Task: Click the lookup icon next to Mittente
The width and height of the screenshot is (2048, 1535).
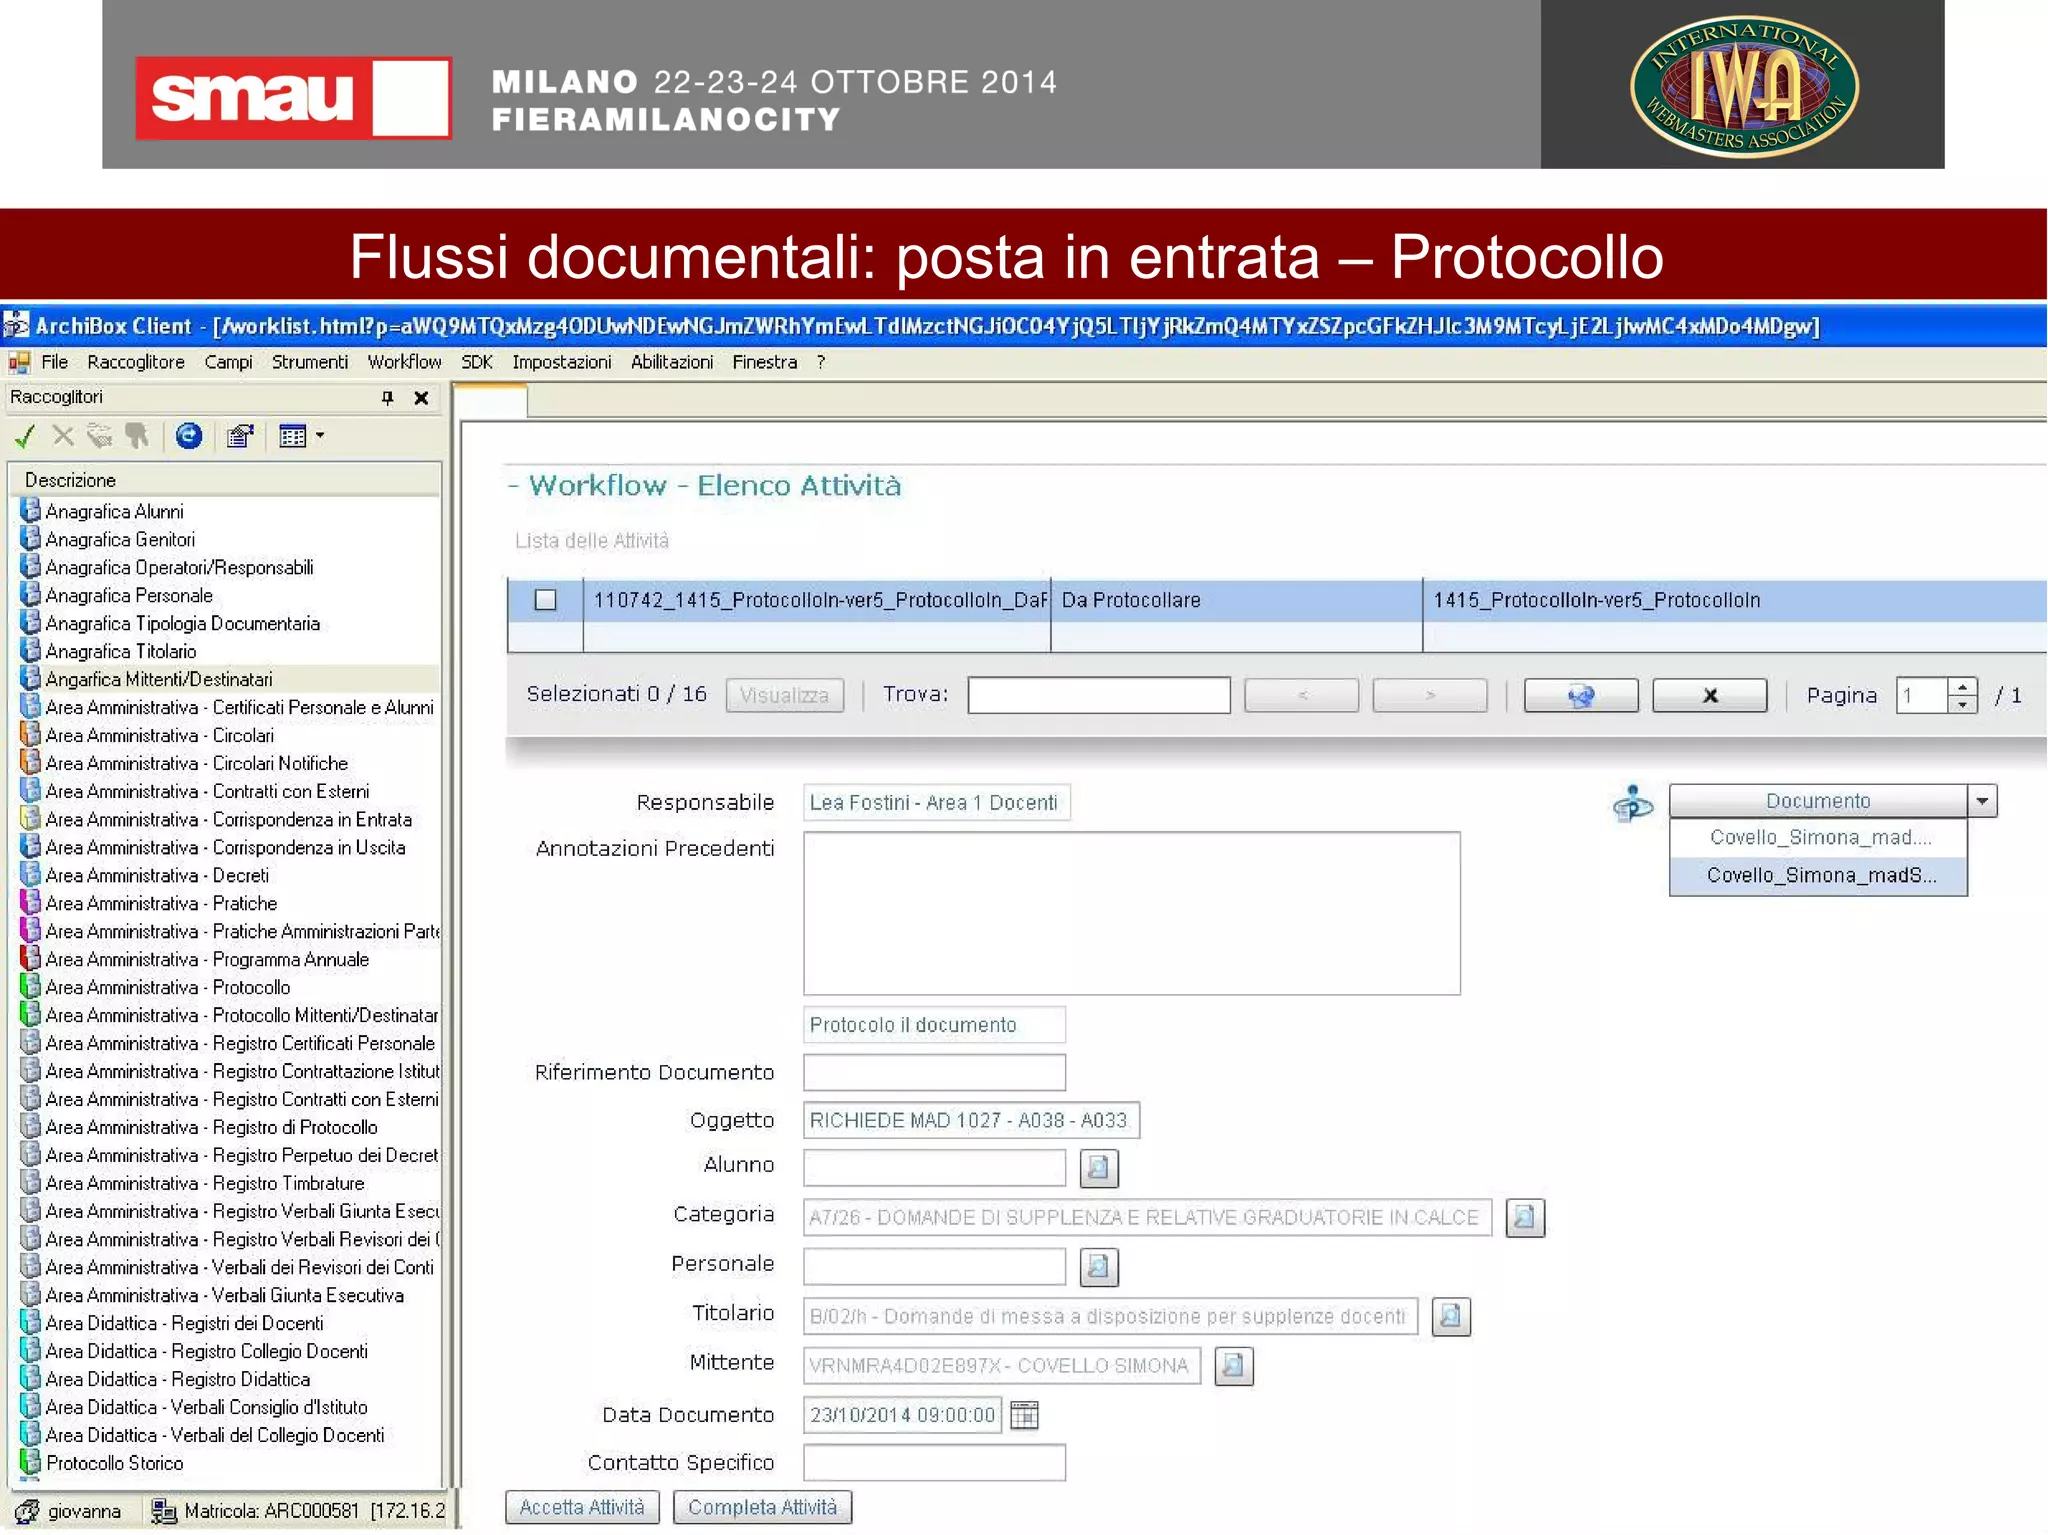Action: click(x=1234, y=1366)
